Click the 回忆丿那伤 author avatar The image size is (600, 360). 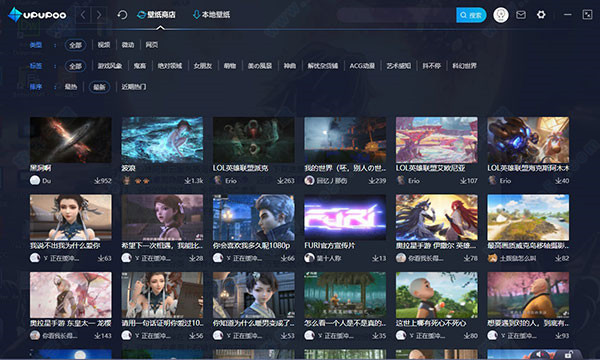click(309, 180)
